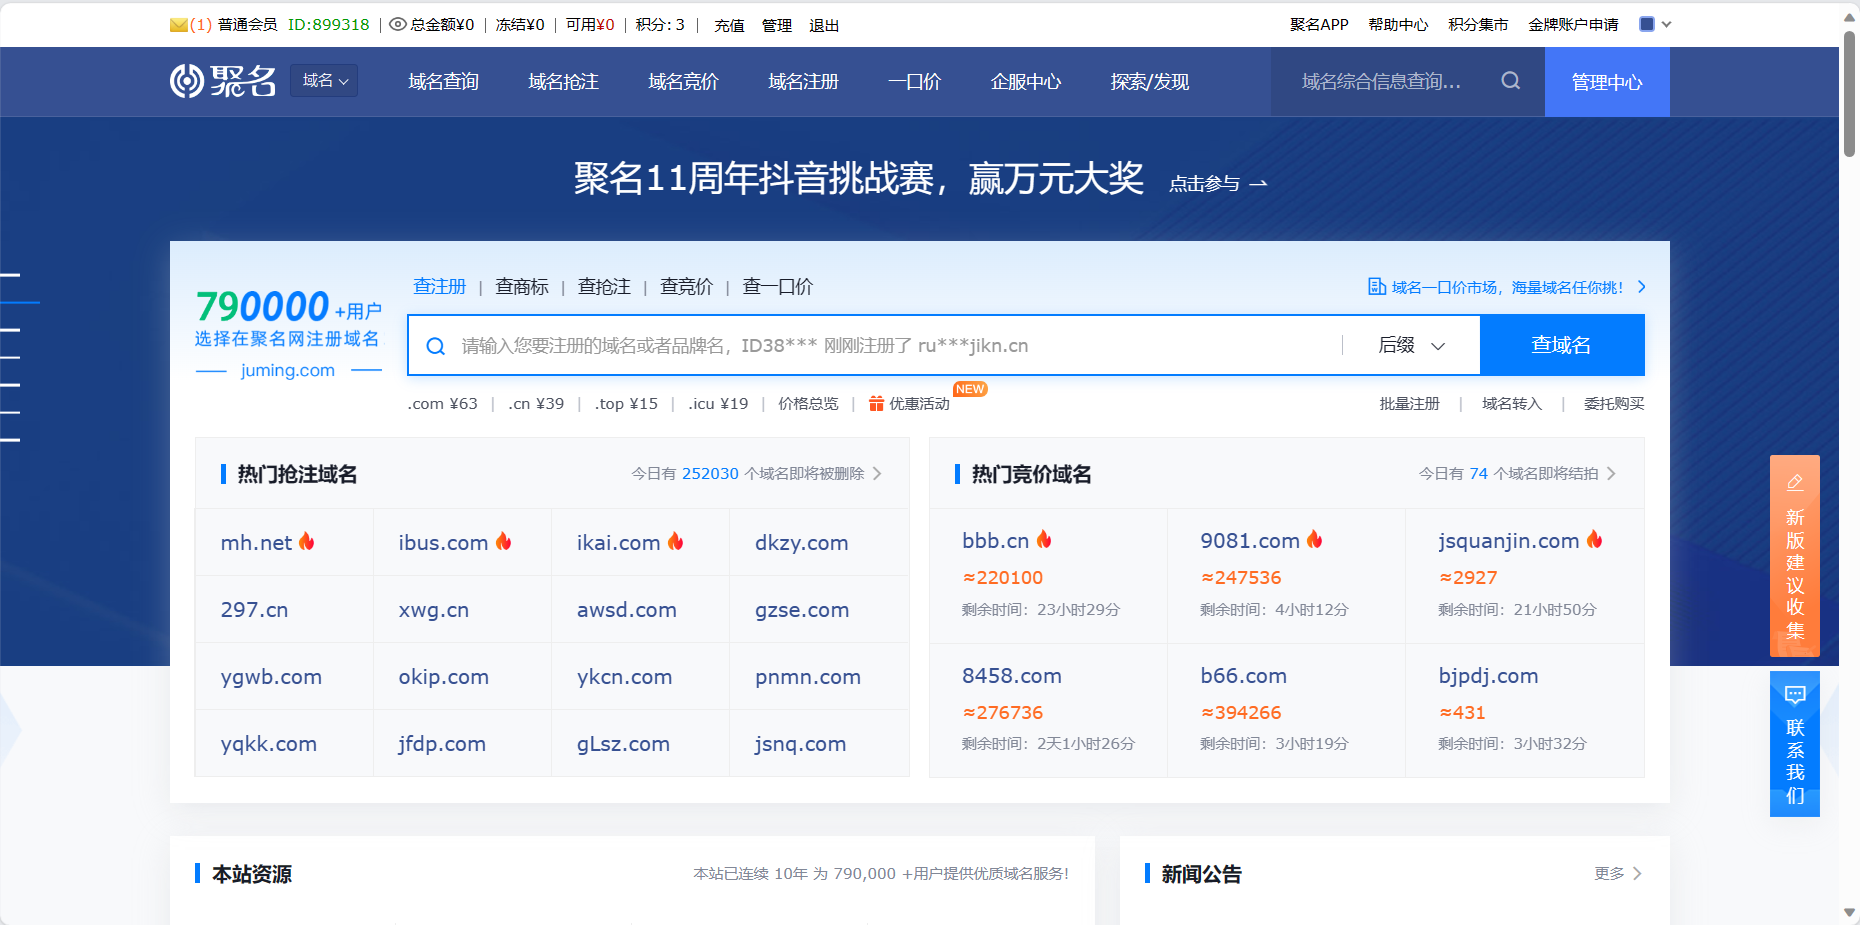Screen dimensions: 1860x925
Task: Click the magnifier in the top navigation search
Action: click(x=1510, y=81)
